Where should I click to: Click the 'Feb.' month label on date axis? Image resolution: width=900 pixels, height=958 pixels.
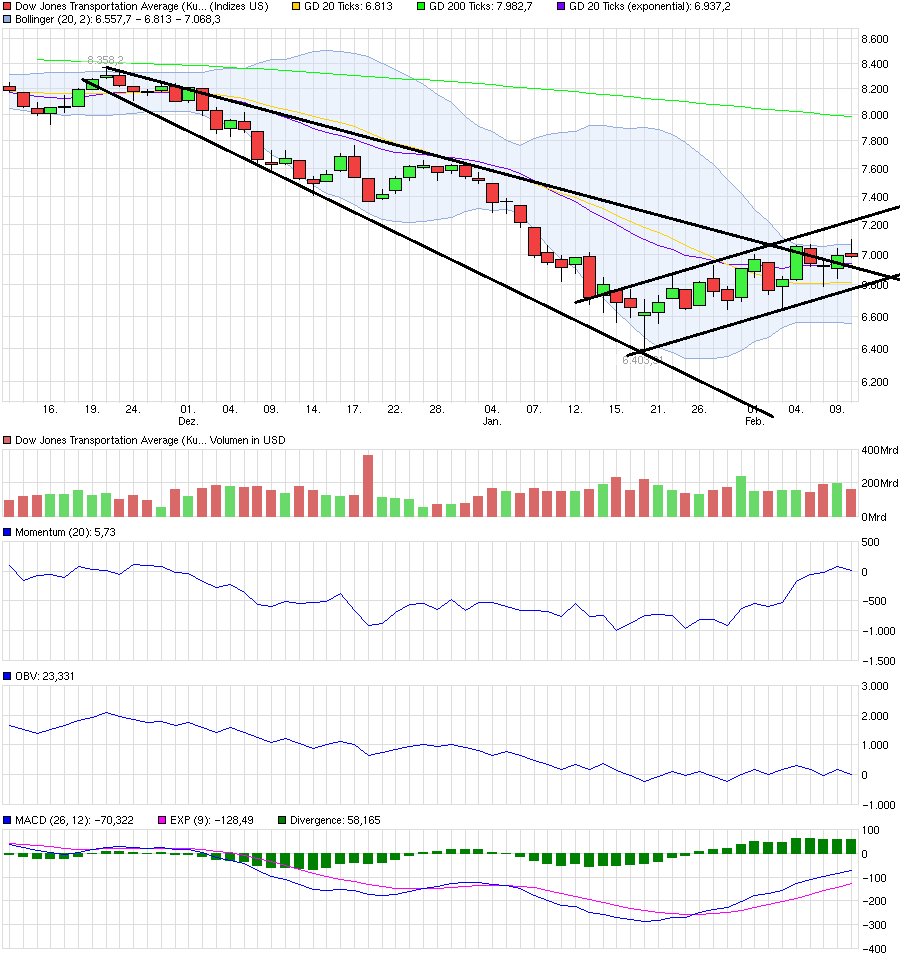pos(755,422)
